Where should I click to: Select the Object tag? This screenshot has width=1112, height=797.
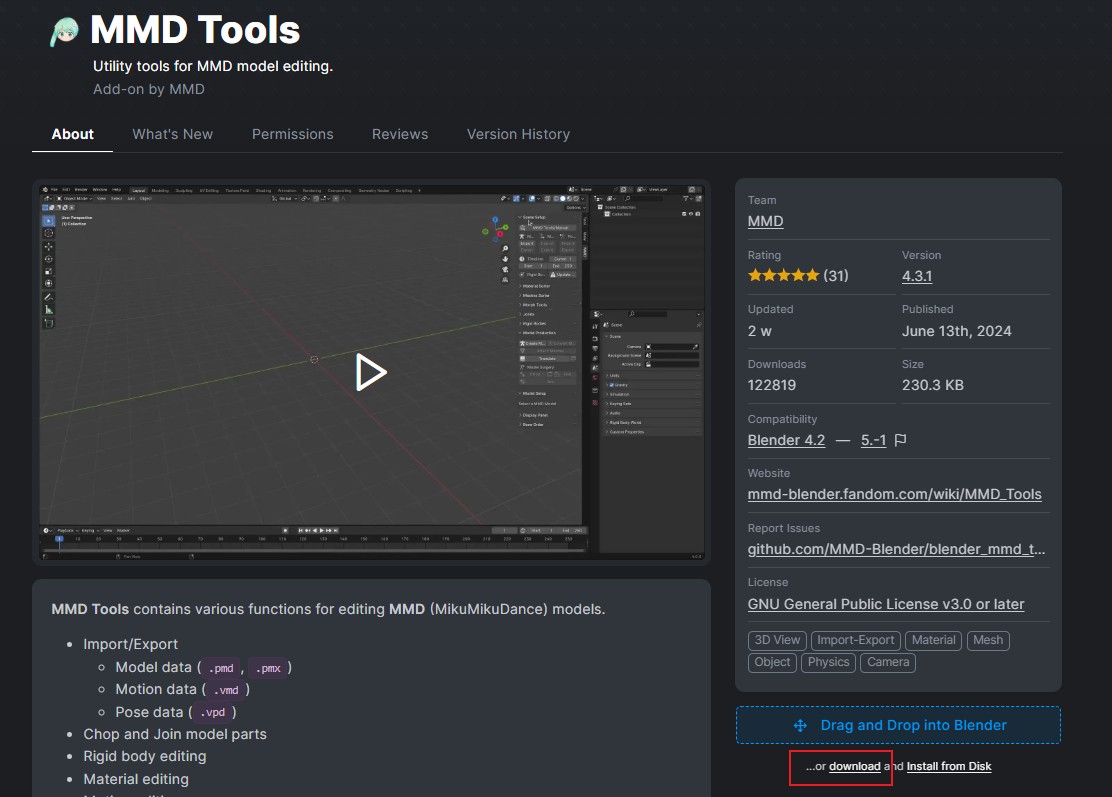click(x=772, y=662)
